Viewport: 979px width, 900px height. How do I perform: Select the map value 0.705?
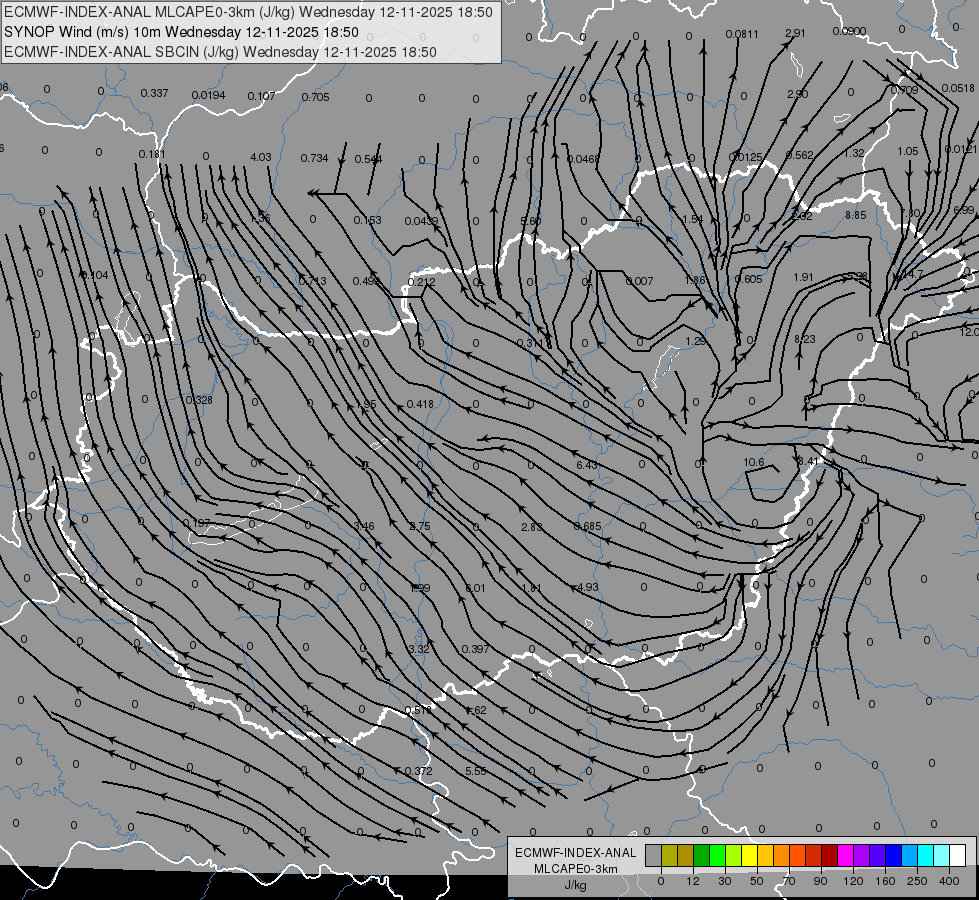(x=315, y=97)
